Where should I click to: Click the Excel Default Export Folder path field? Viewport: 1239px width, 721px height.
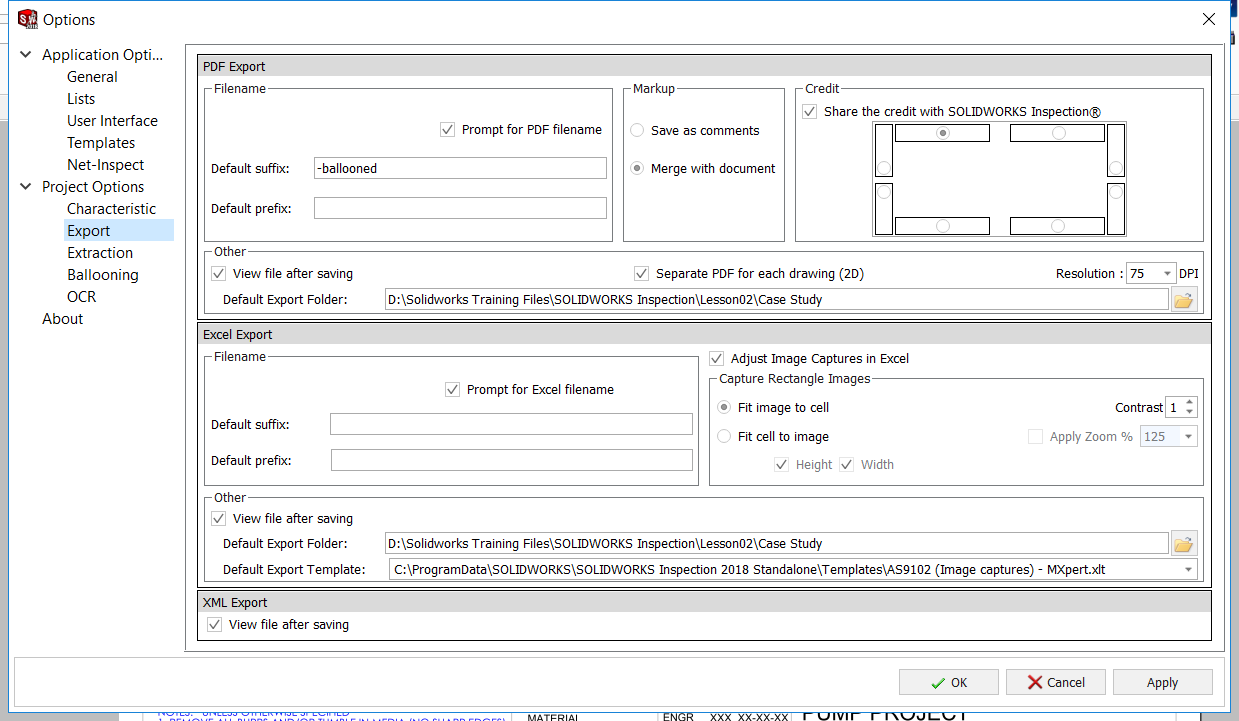click(777, 543)
